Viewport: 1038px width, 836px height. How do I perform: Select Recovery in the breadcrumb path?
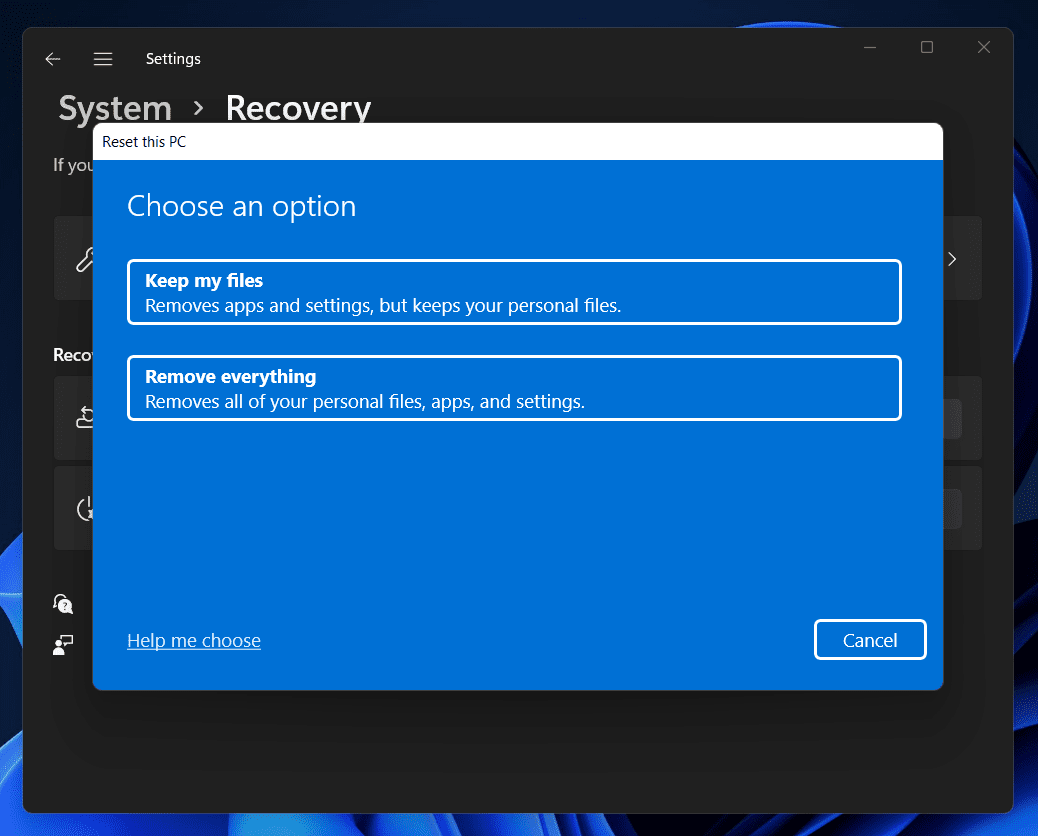coord(298,107)
